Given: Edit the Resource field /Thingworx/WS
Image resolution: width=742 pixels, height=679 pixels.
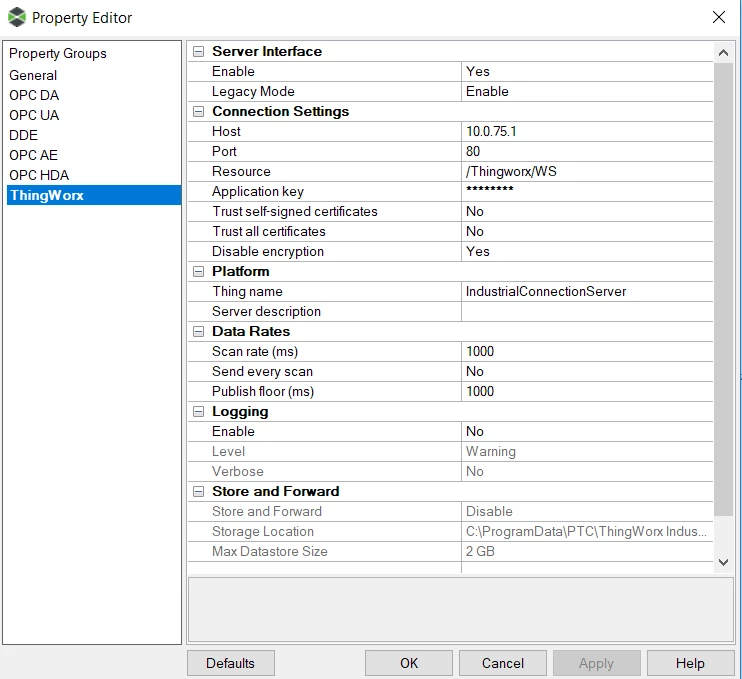Looking at the screenshot, I should [x=587, y=171].
